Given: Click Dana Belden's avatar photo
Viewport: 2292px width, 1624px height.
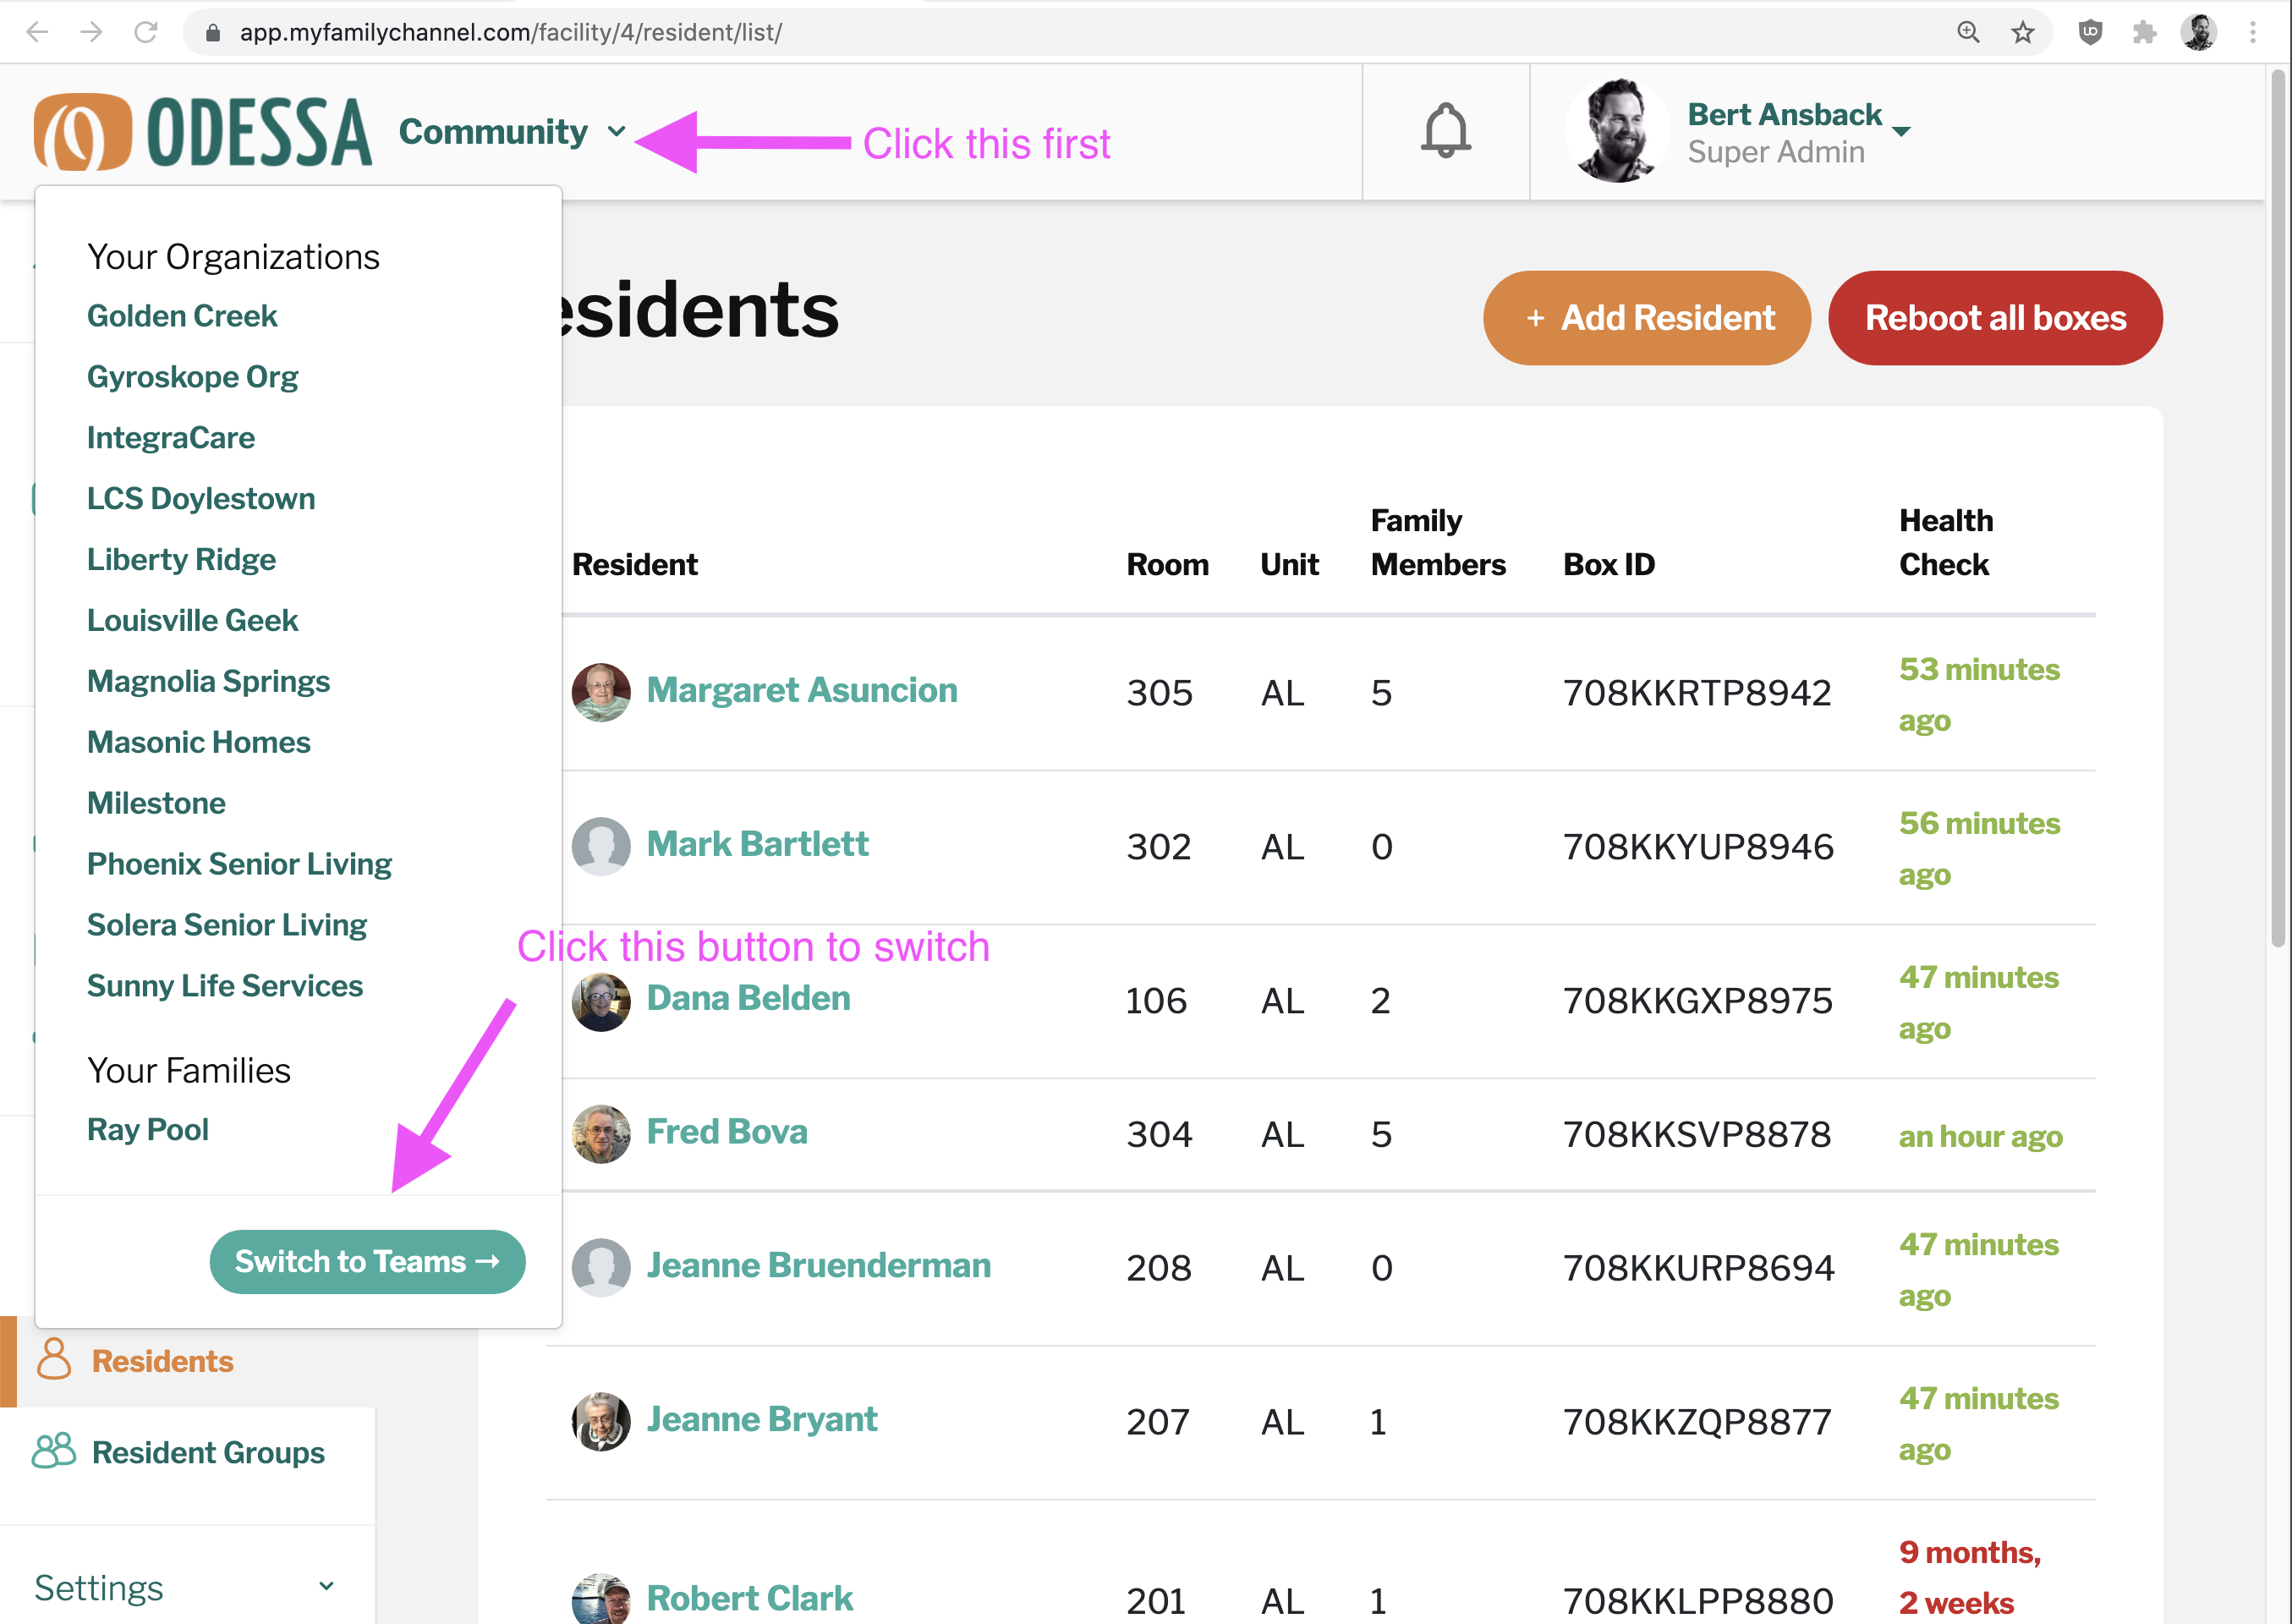Looking at the screenshot, I should click(x=601, y=1001).
